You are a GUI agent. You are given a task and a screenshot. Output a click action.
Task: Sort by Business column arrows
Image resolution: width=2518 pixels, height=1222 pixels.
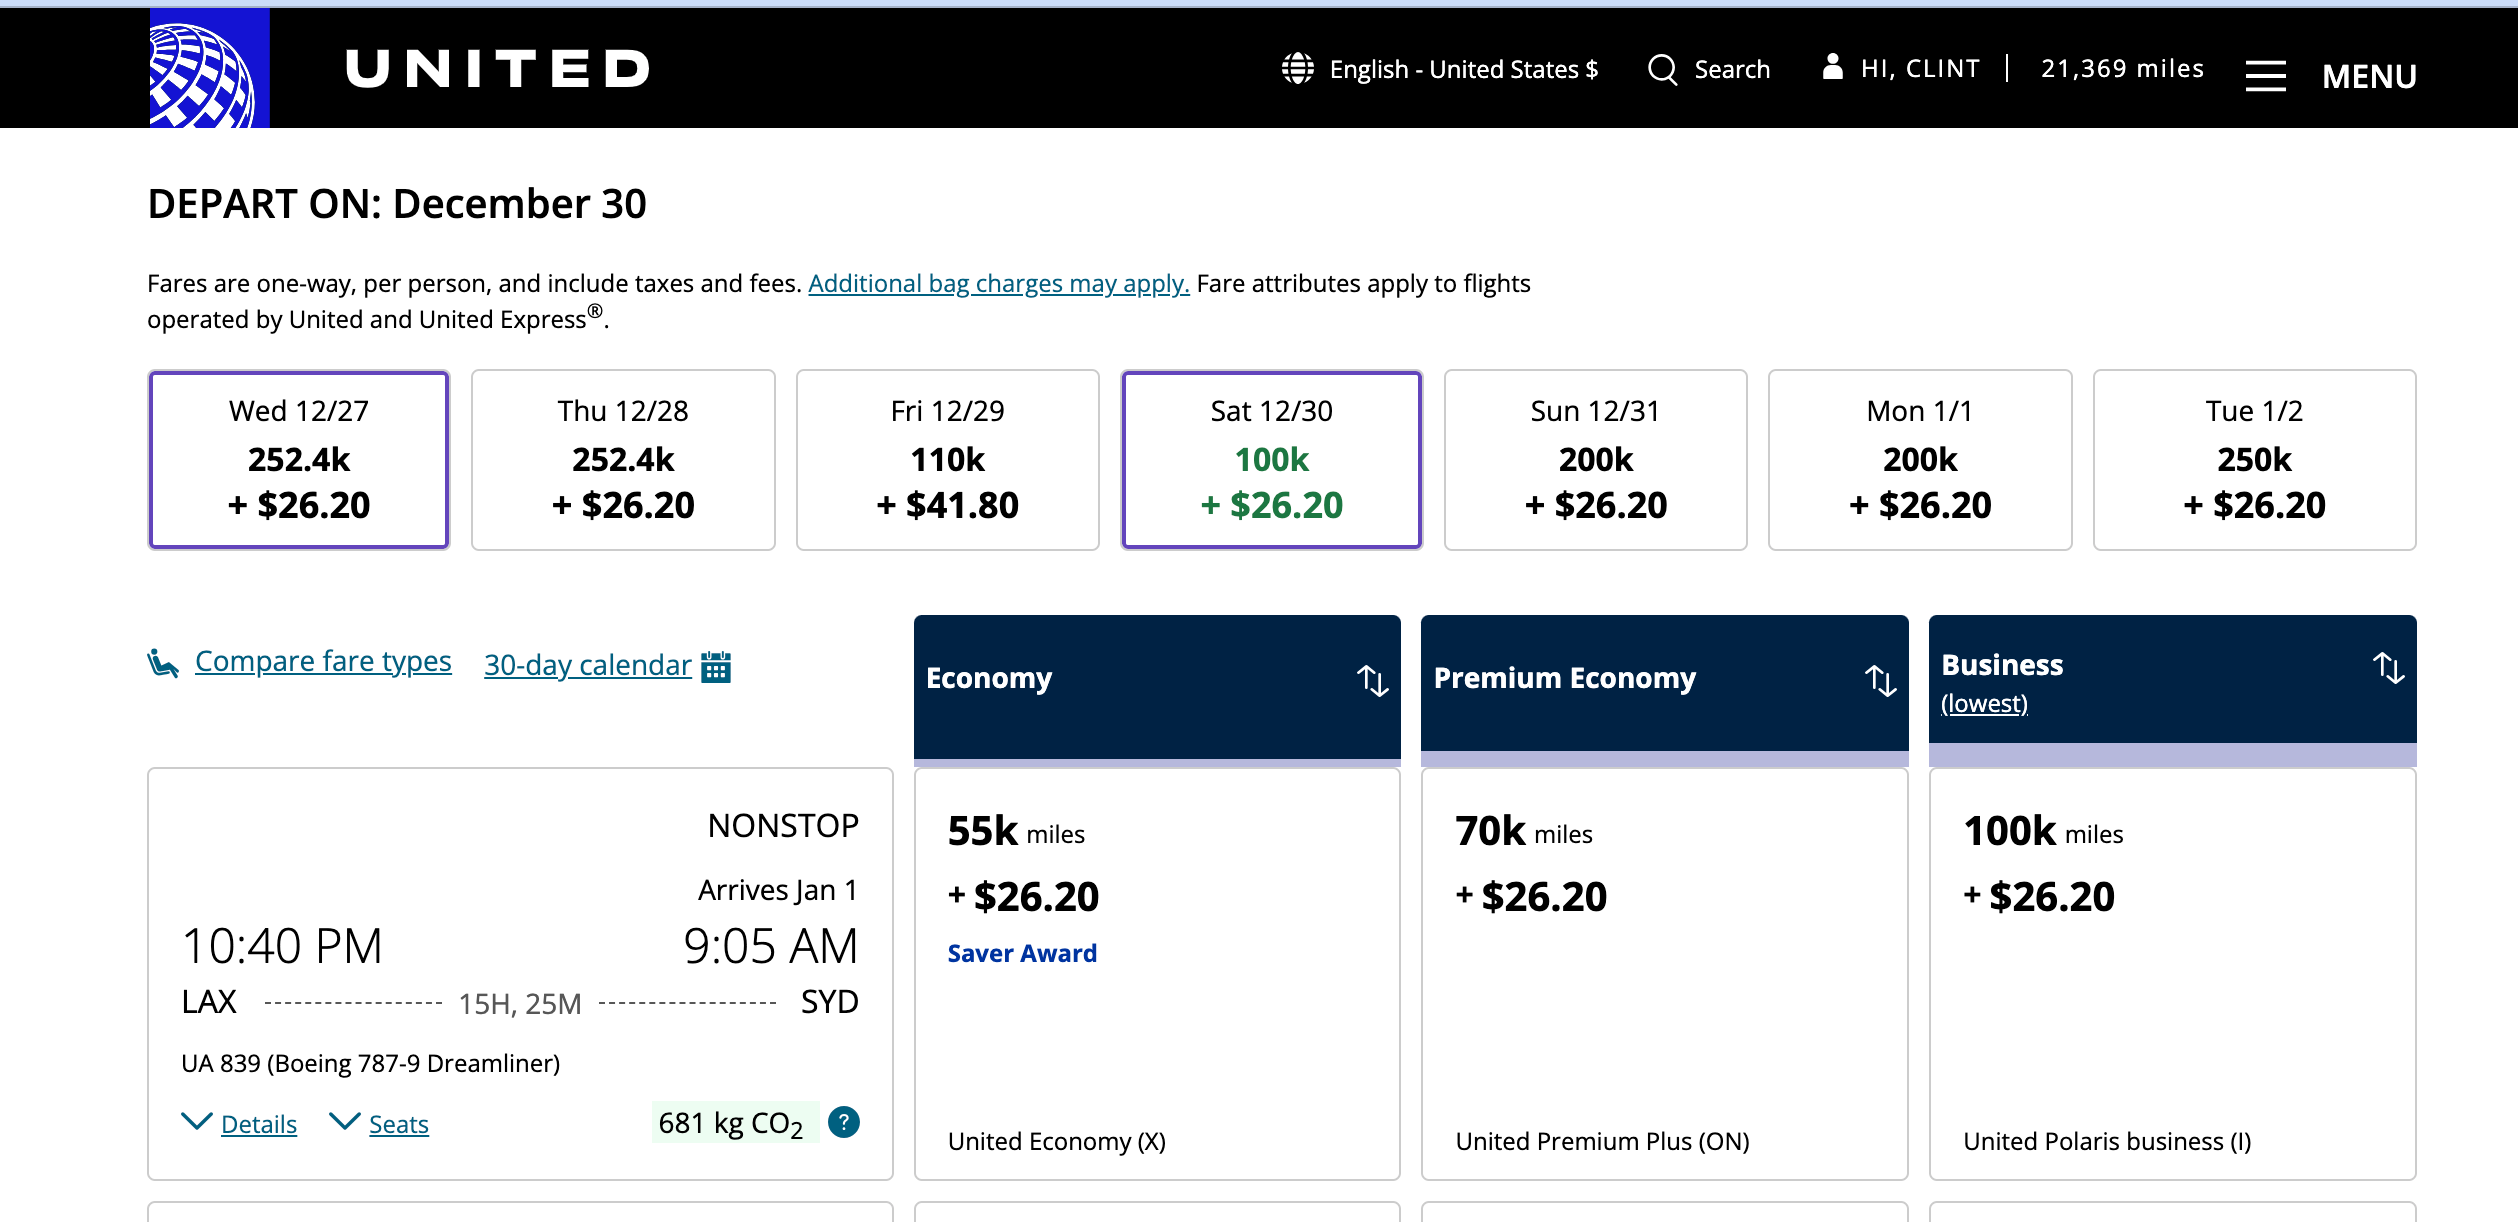[2388, 668]
